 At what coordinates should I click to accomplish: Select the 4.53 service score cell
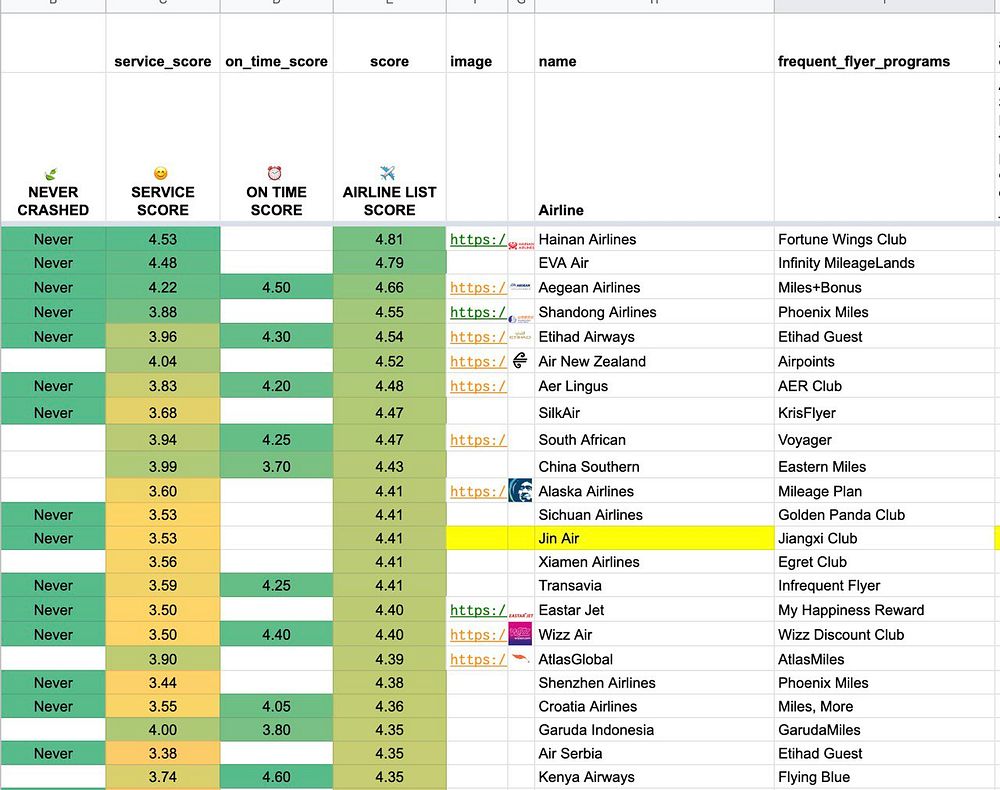(x=163, y=239)
